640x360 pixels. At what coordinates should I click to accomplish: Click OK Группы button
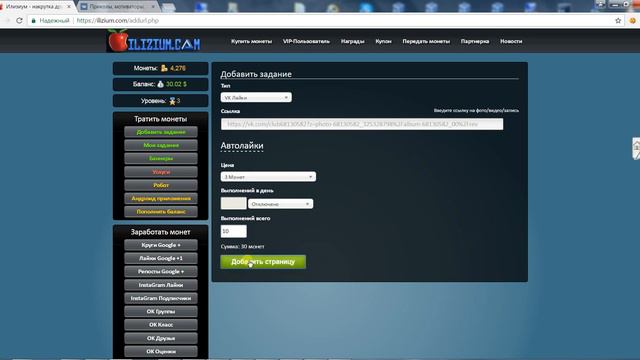click(x=161, y=311)
